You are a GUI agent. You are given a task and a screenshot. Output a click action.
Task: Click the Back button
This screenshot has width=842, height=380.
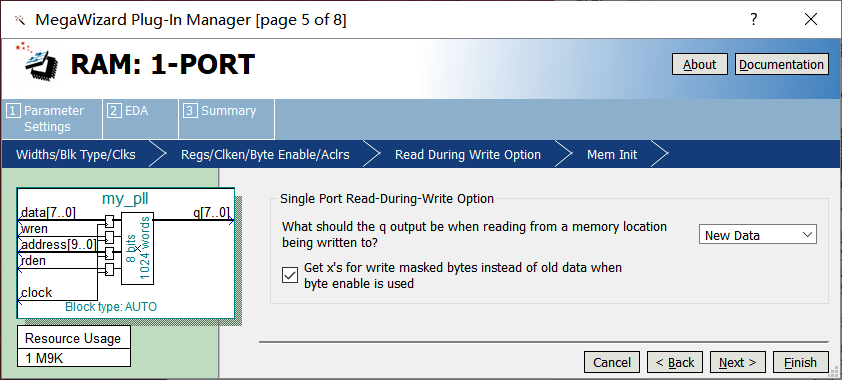click(x=675, y=362)
